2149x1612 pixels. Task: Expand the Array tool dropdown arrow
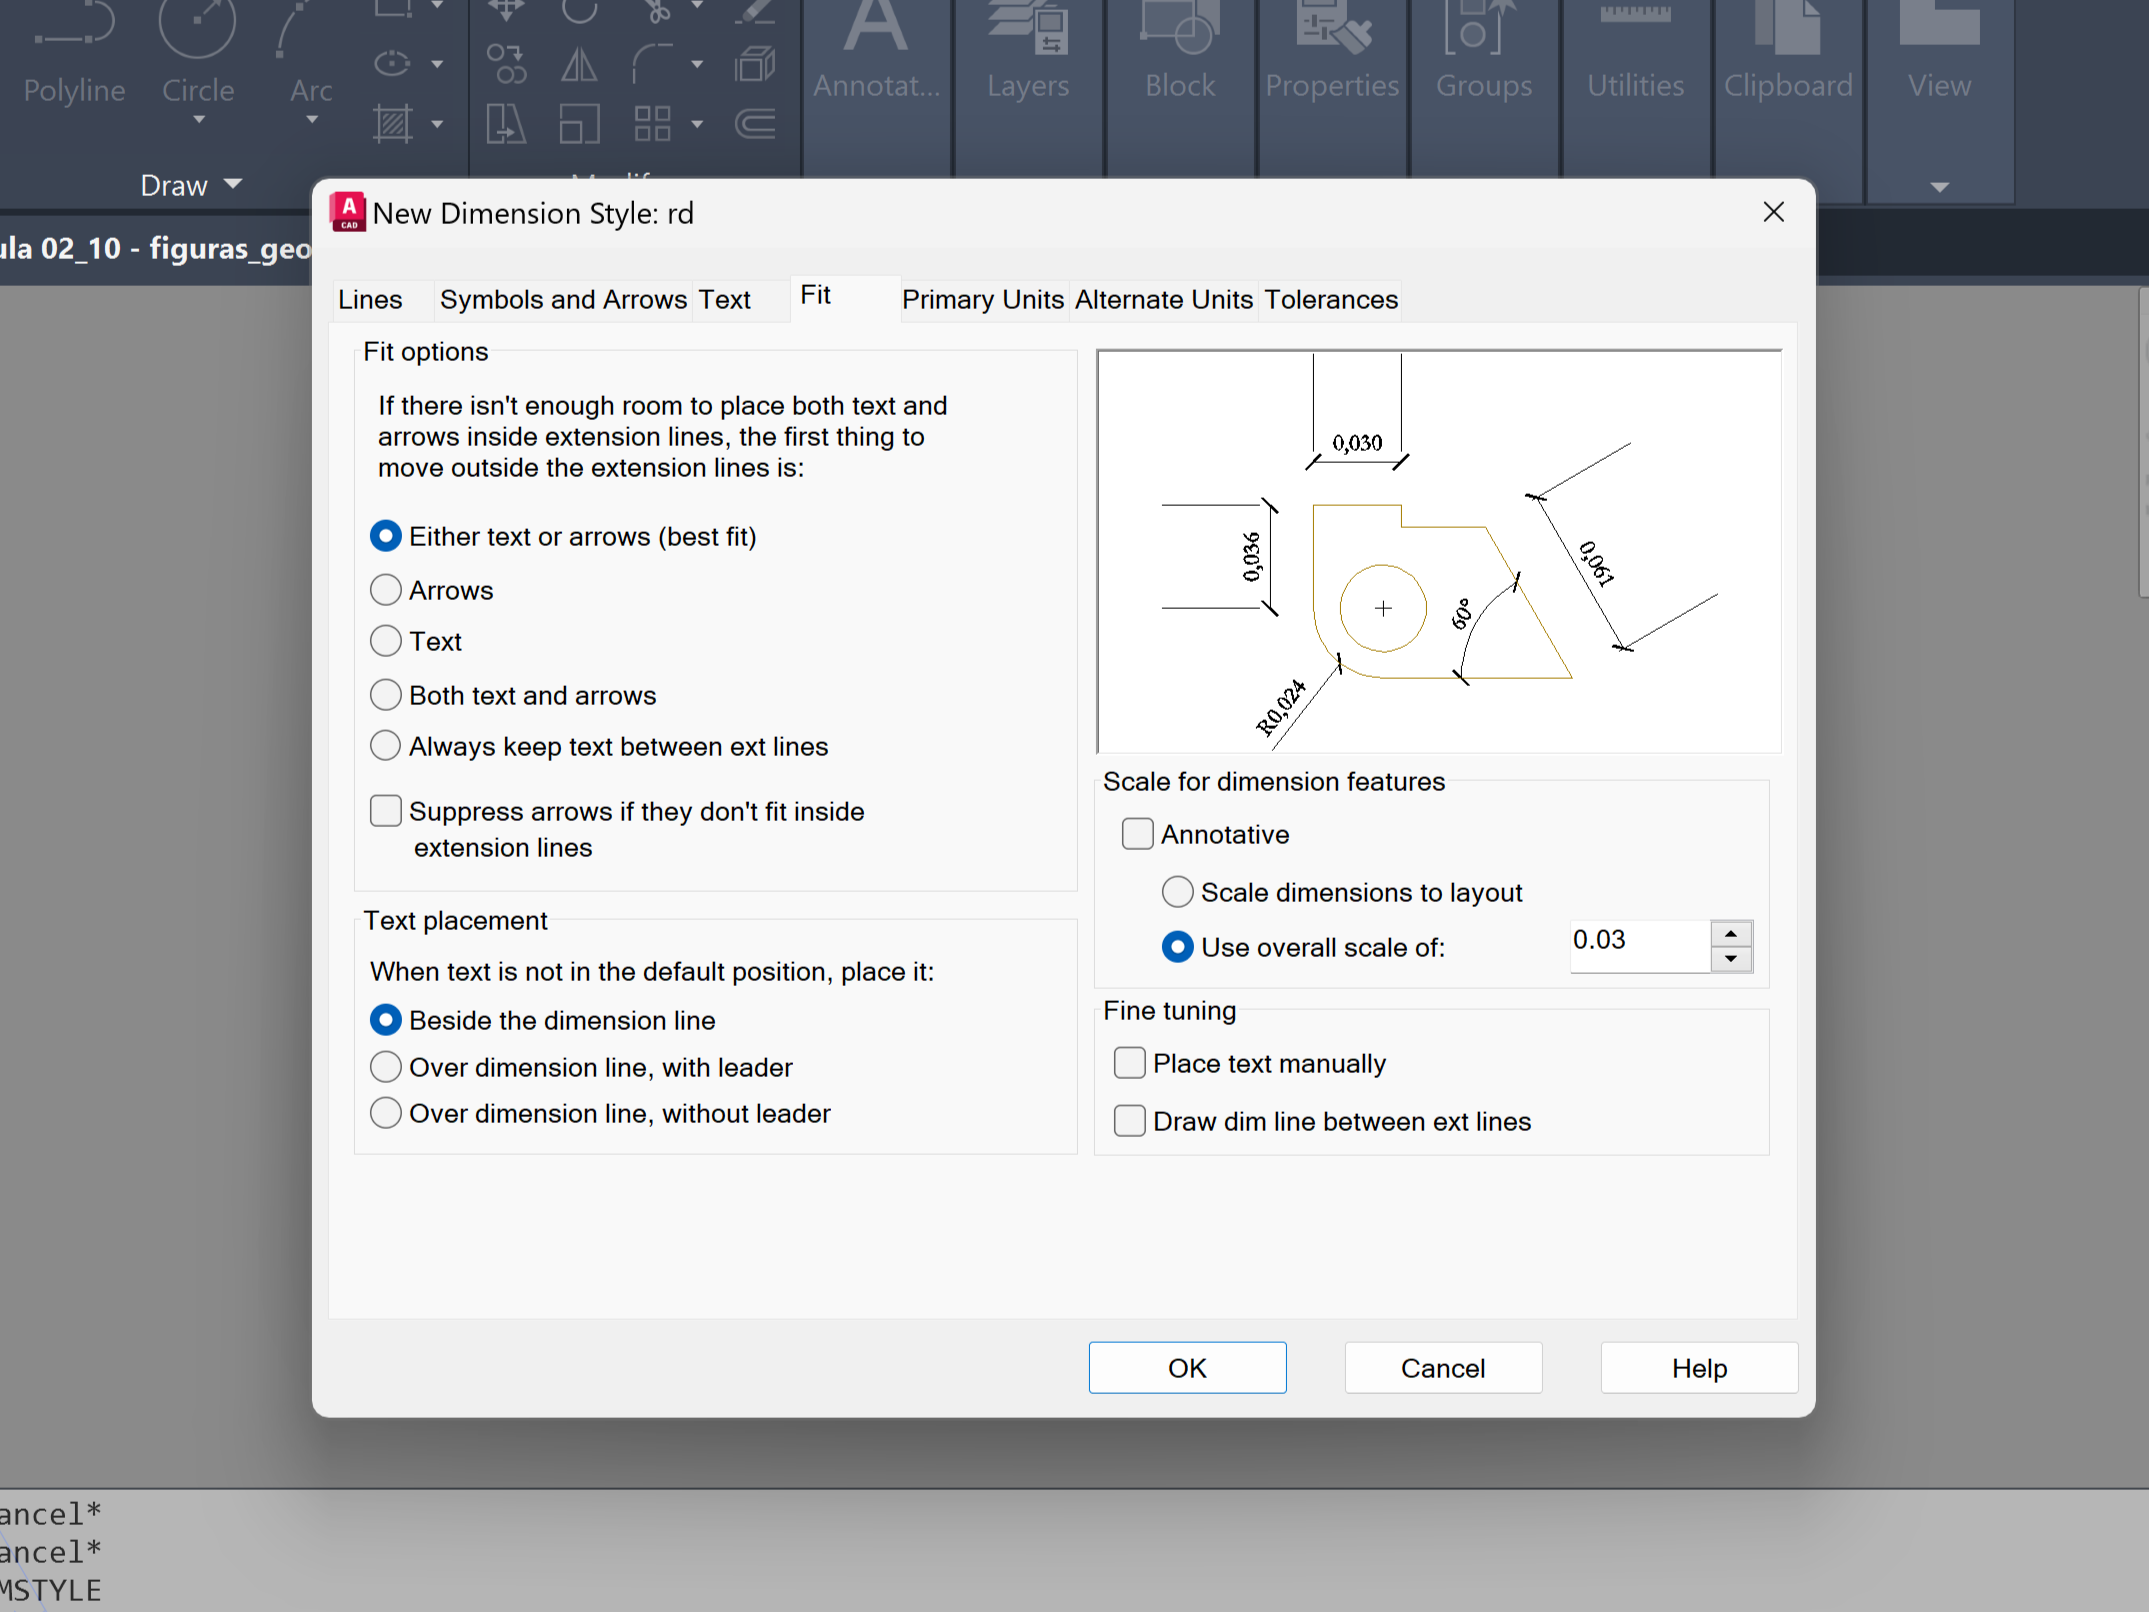(697, 124)
